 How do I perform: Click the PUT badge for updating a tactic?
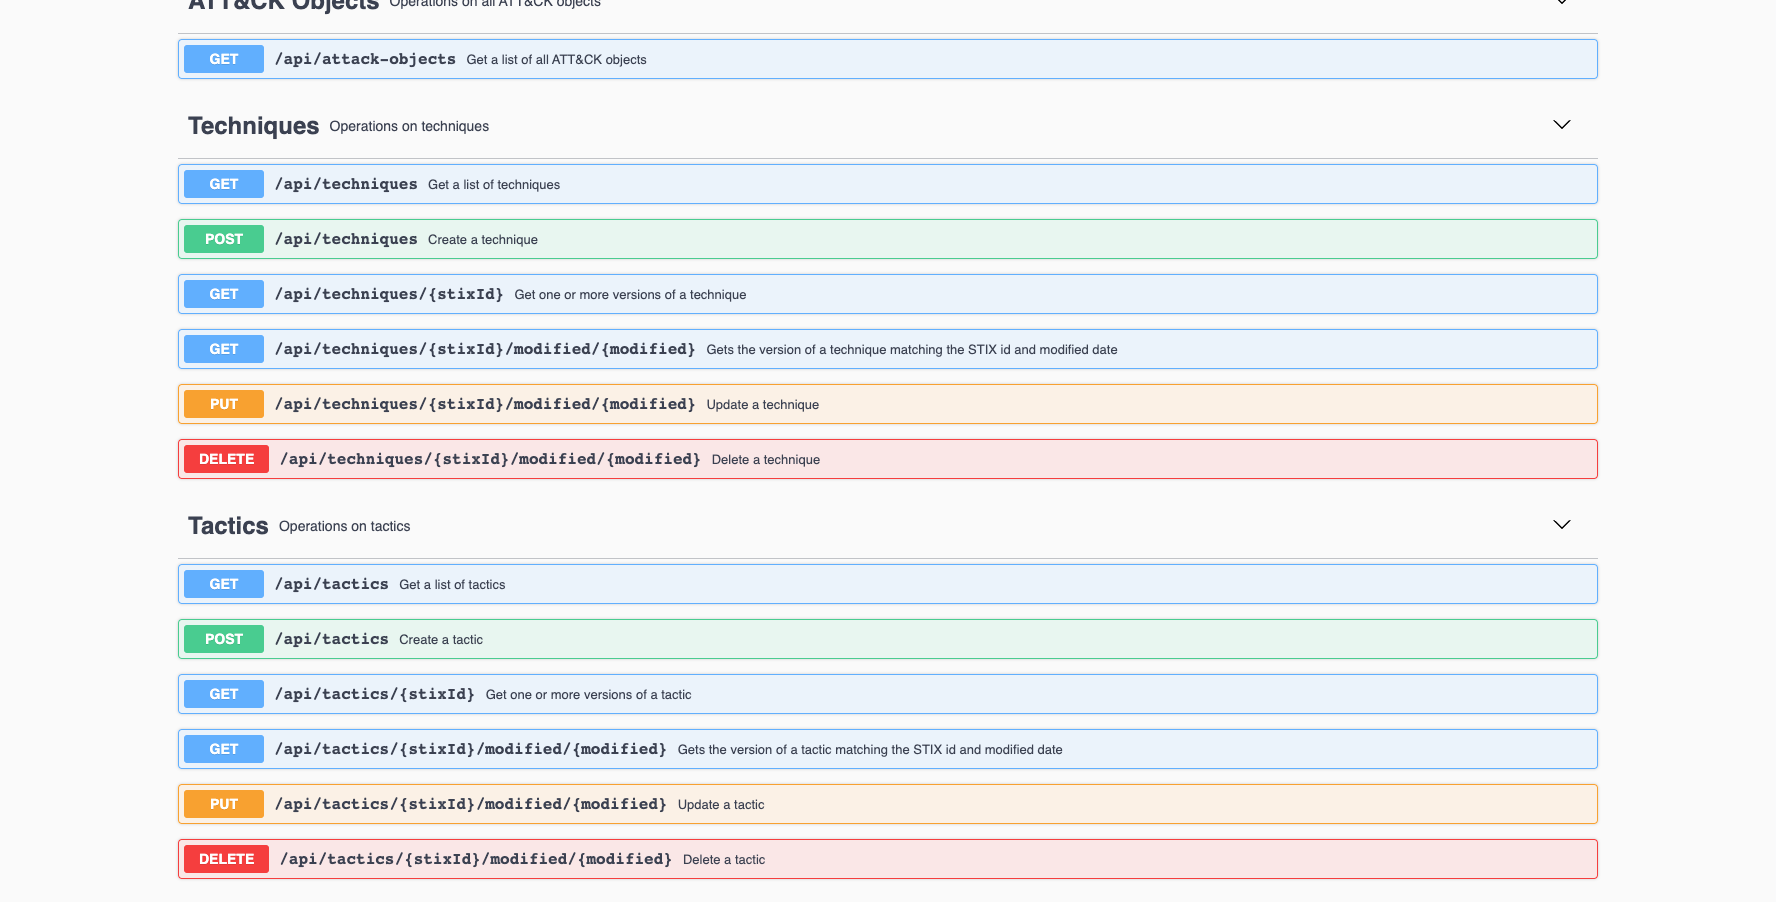click(x=222, y=803)
